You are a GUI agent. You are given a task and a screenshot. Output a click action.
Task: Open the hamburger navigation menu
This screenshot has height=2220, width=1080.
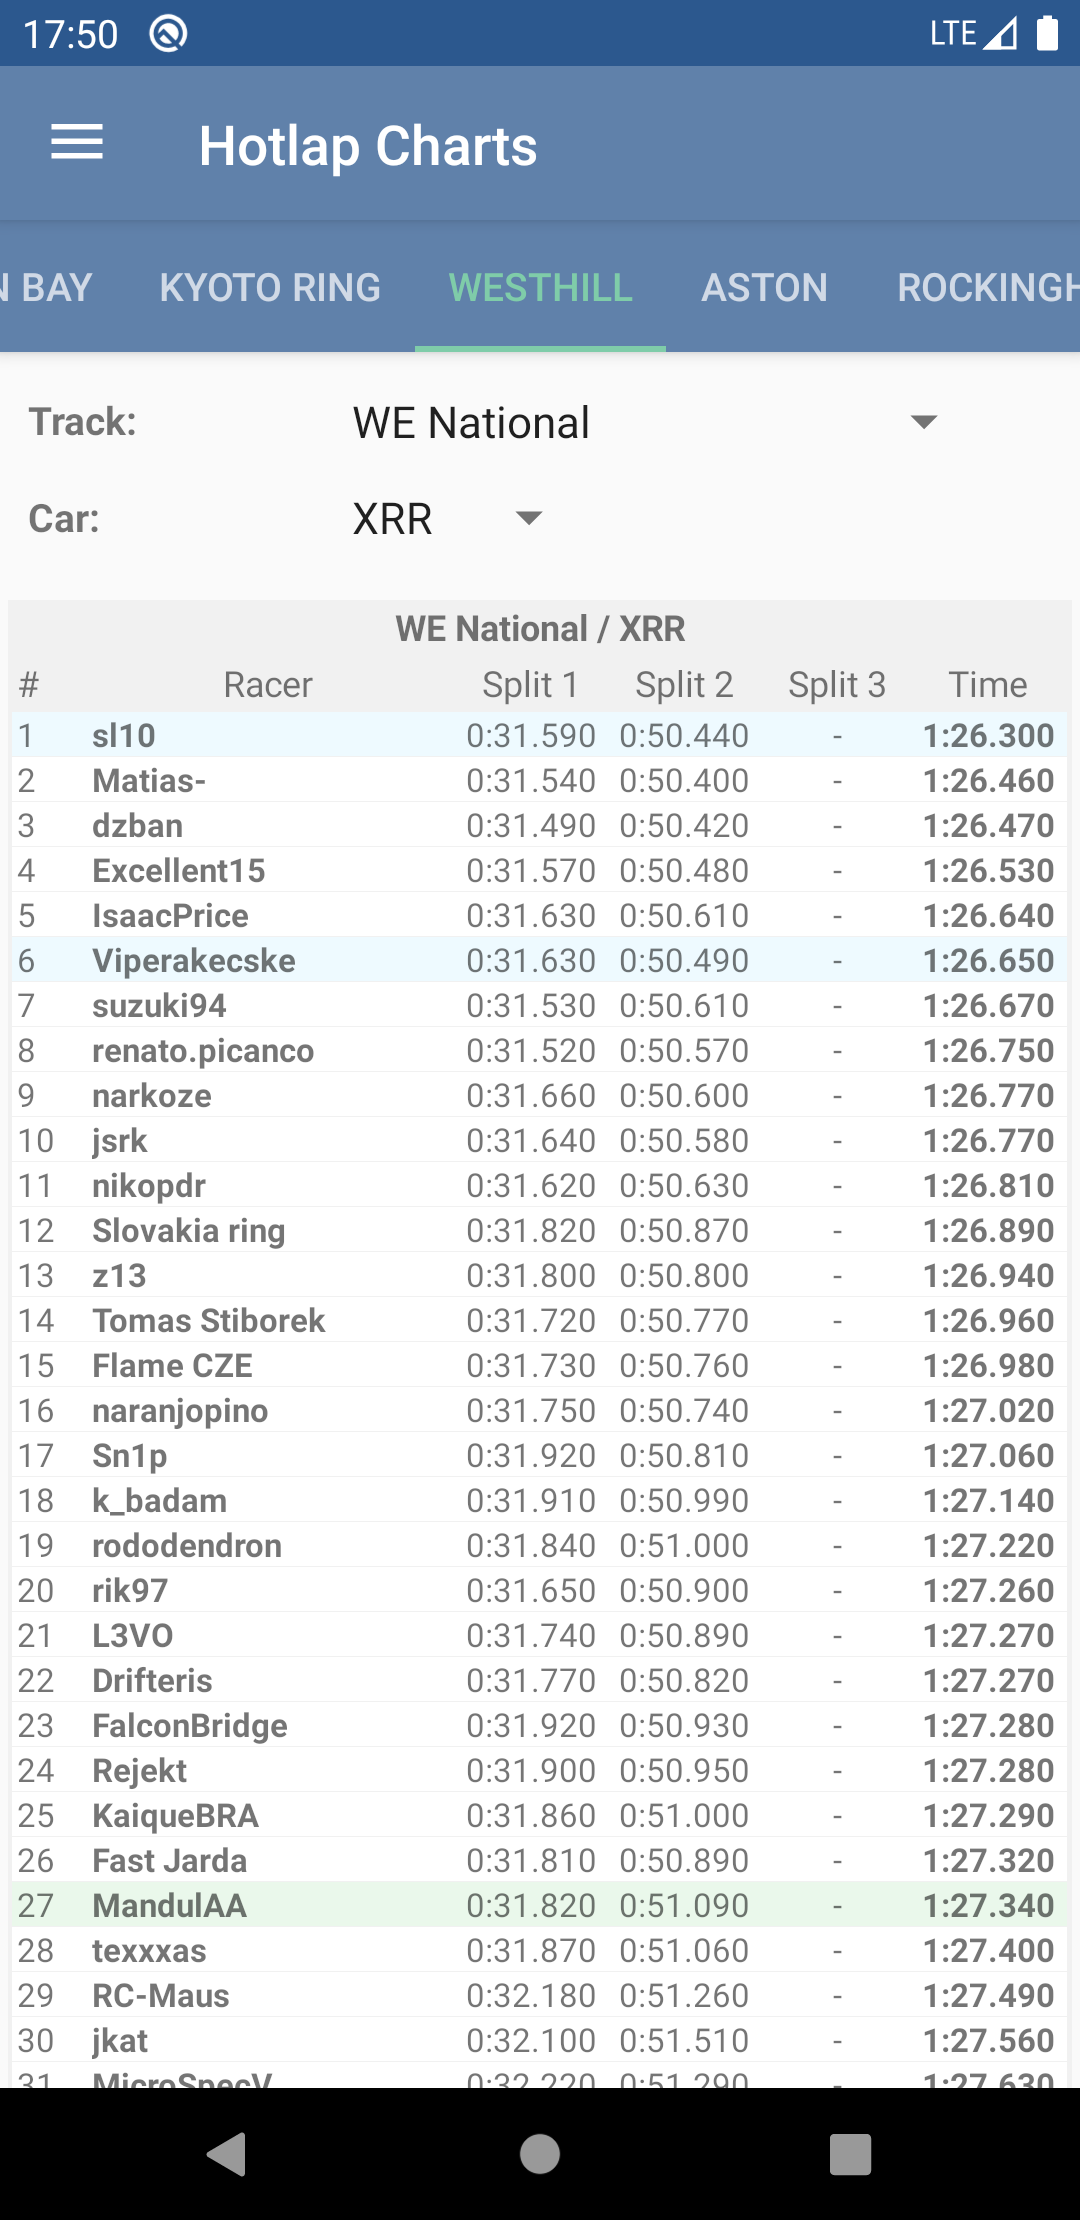[77, 143]
